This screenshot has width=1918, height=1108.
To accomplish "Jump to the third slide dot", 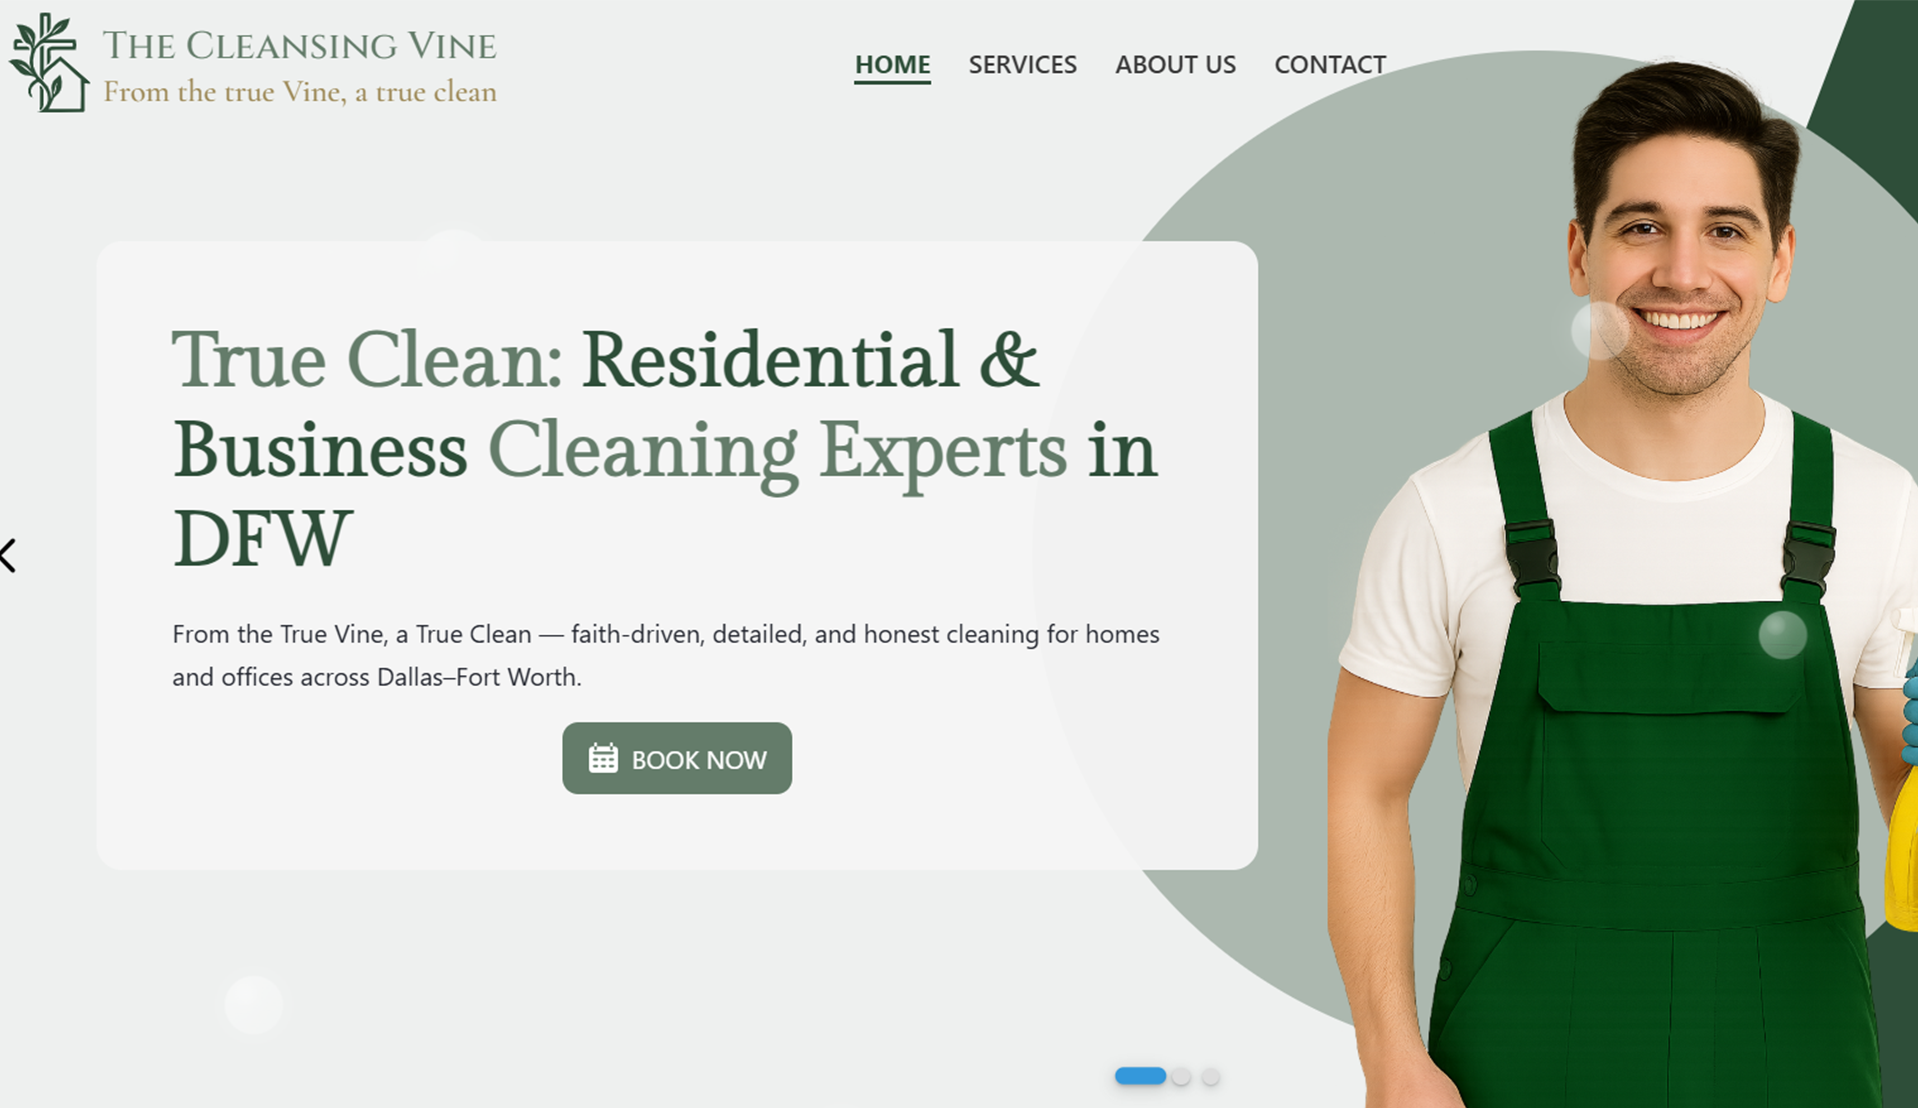I will click(x=1211, y=1076).
